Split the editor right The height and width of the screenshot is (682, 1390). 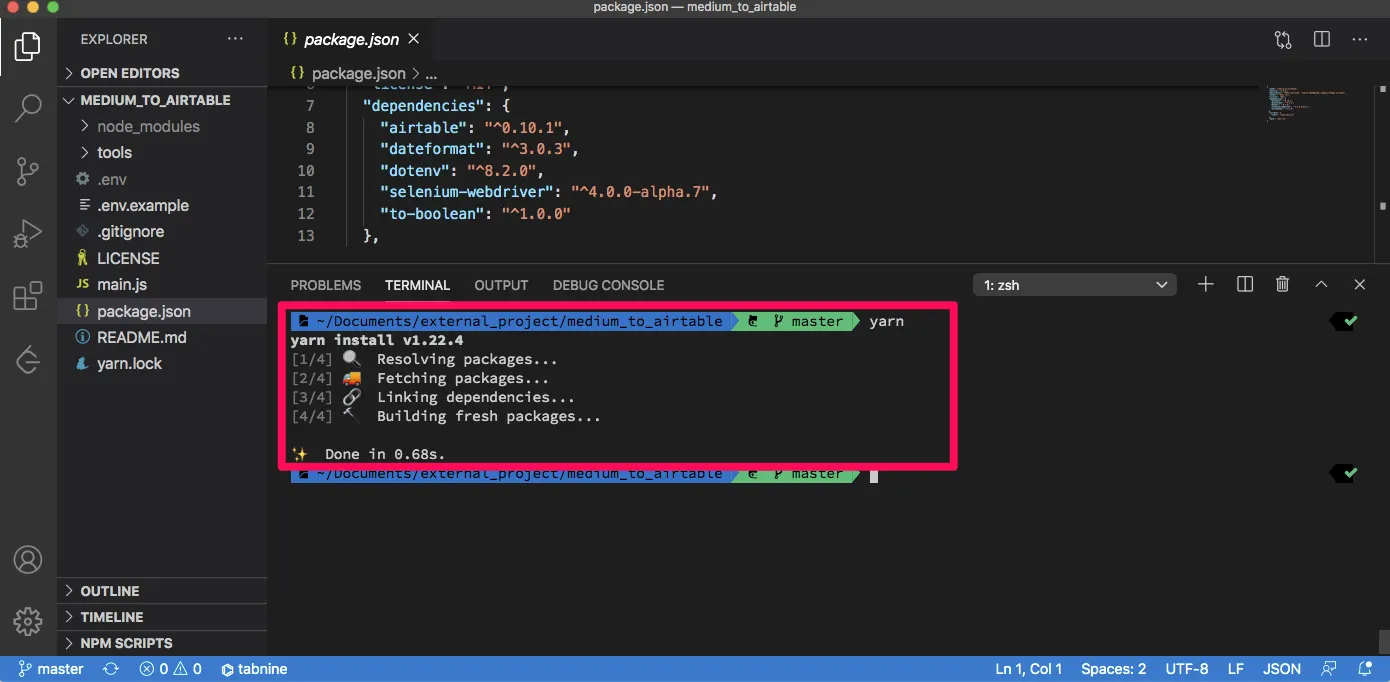click(x=1322, y=39)
